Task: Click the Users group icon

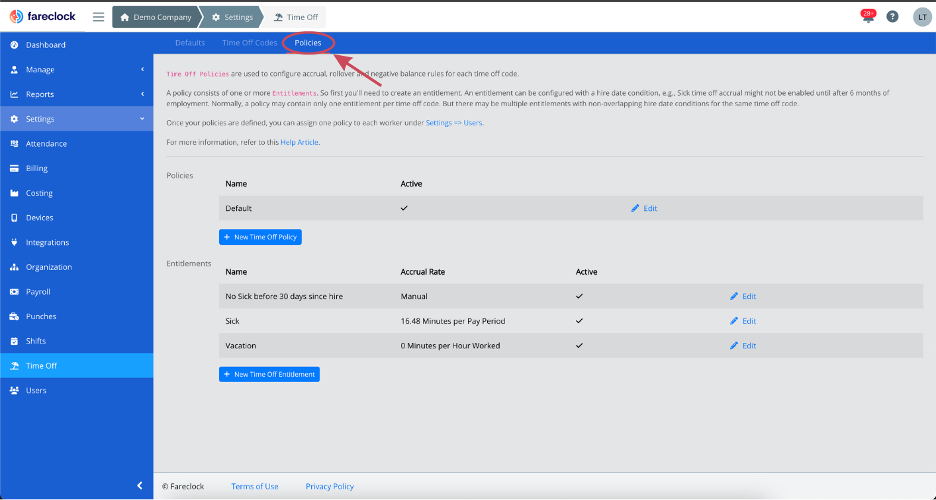Action: 14,390
